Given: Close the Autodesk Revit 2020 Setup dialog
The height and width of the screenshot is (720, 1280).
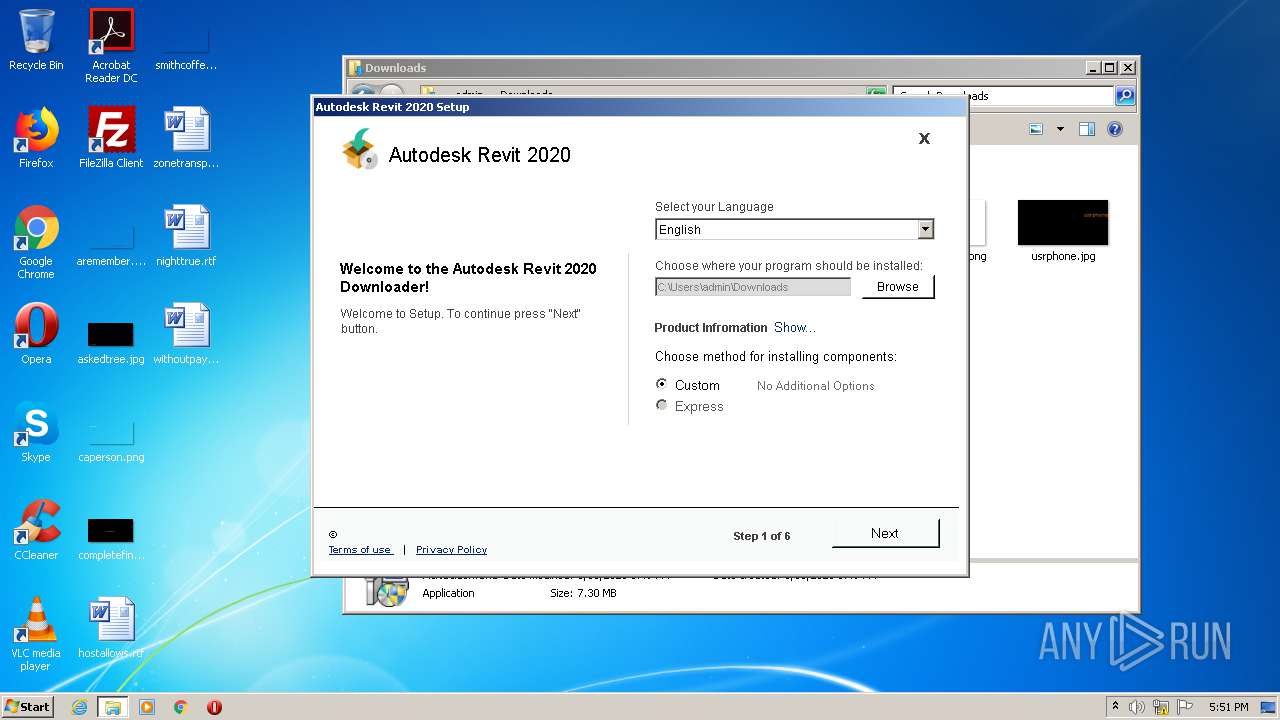Looking at the screenshot, I should (924, 138).
